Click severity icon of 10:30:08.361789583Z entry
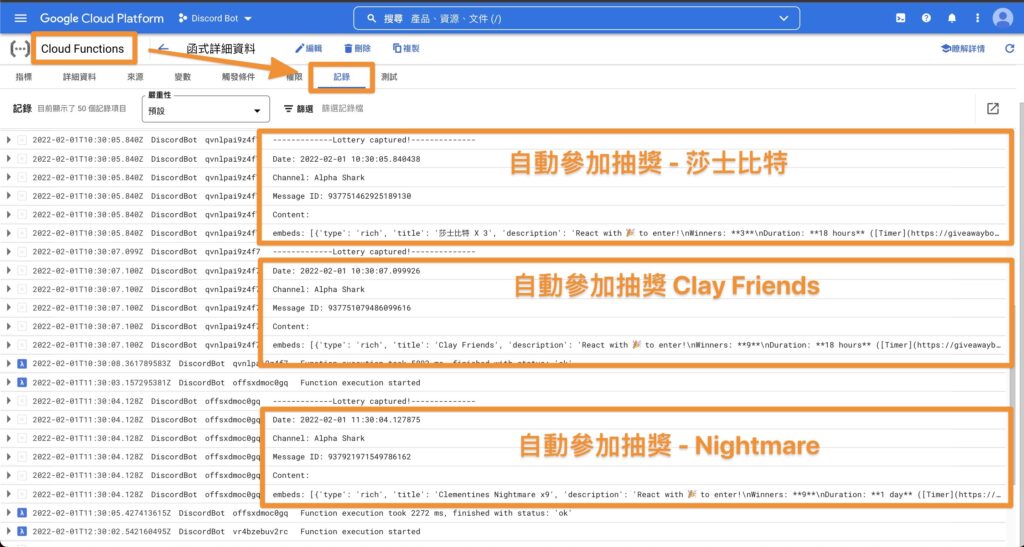 click(x=22, y=364)
